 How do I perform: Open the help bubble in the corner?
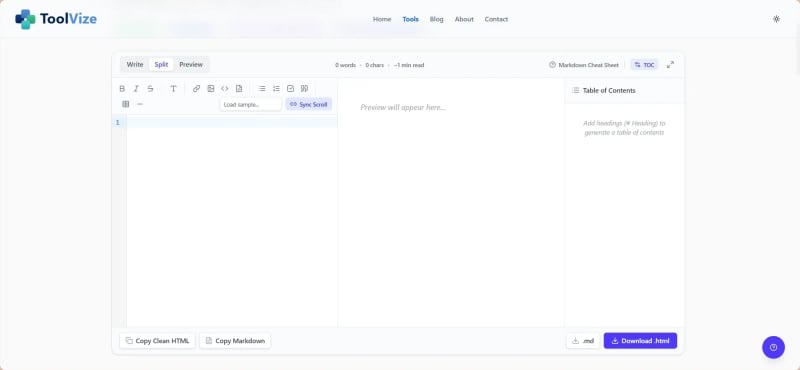[x=773, y=348]
